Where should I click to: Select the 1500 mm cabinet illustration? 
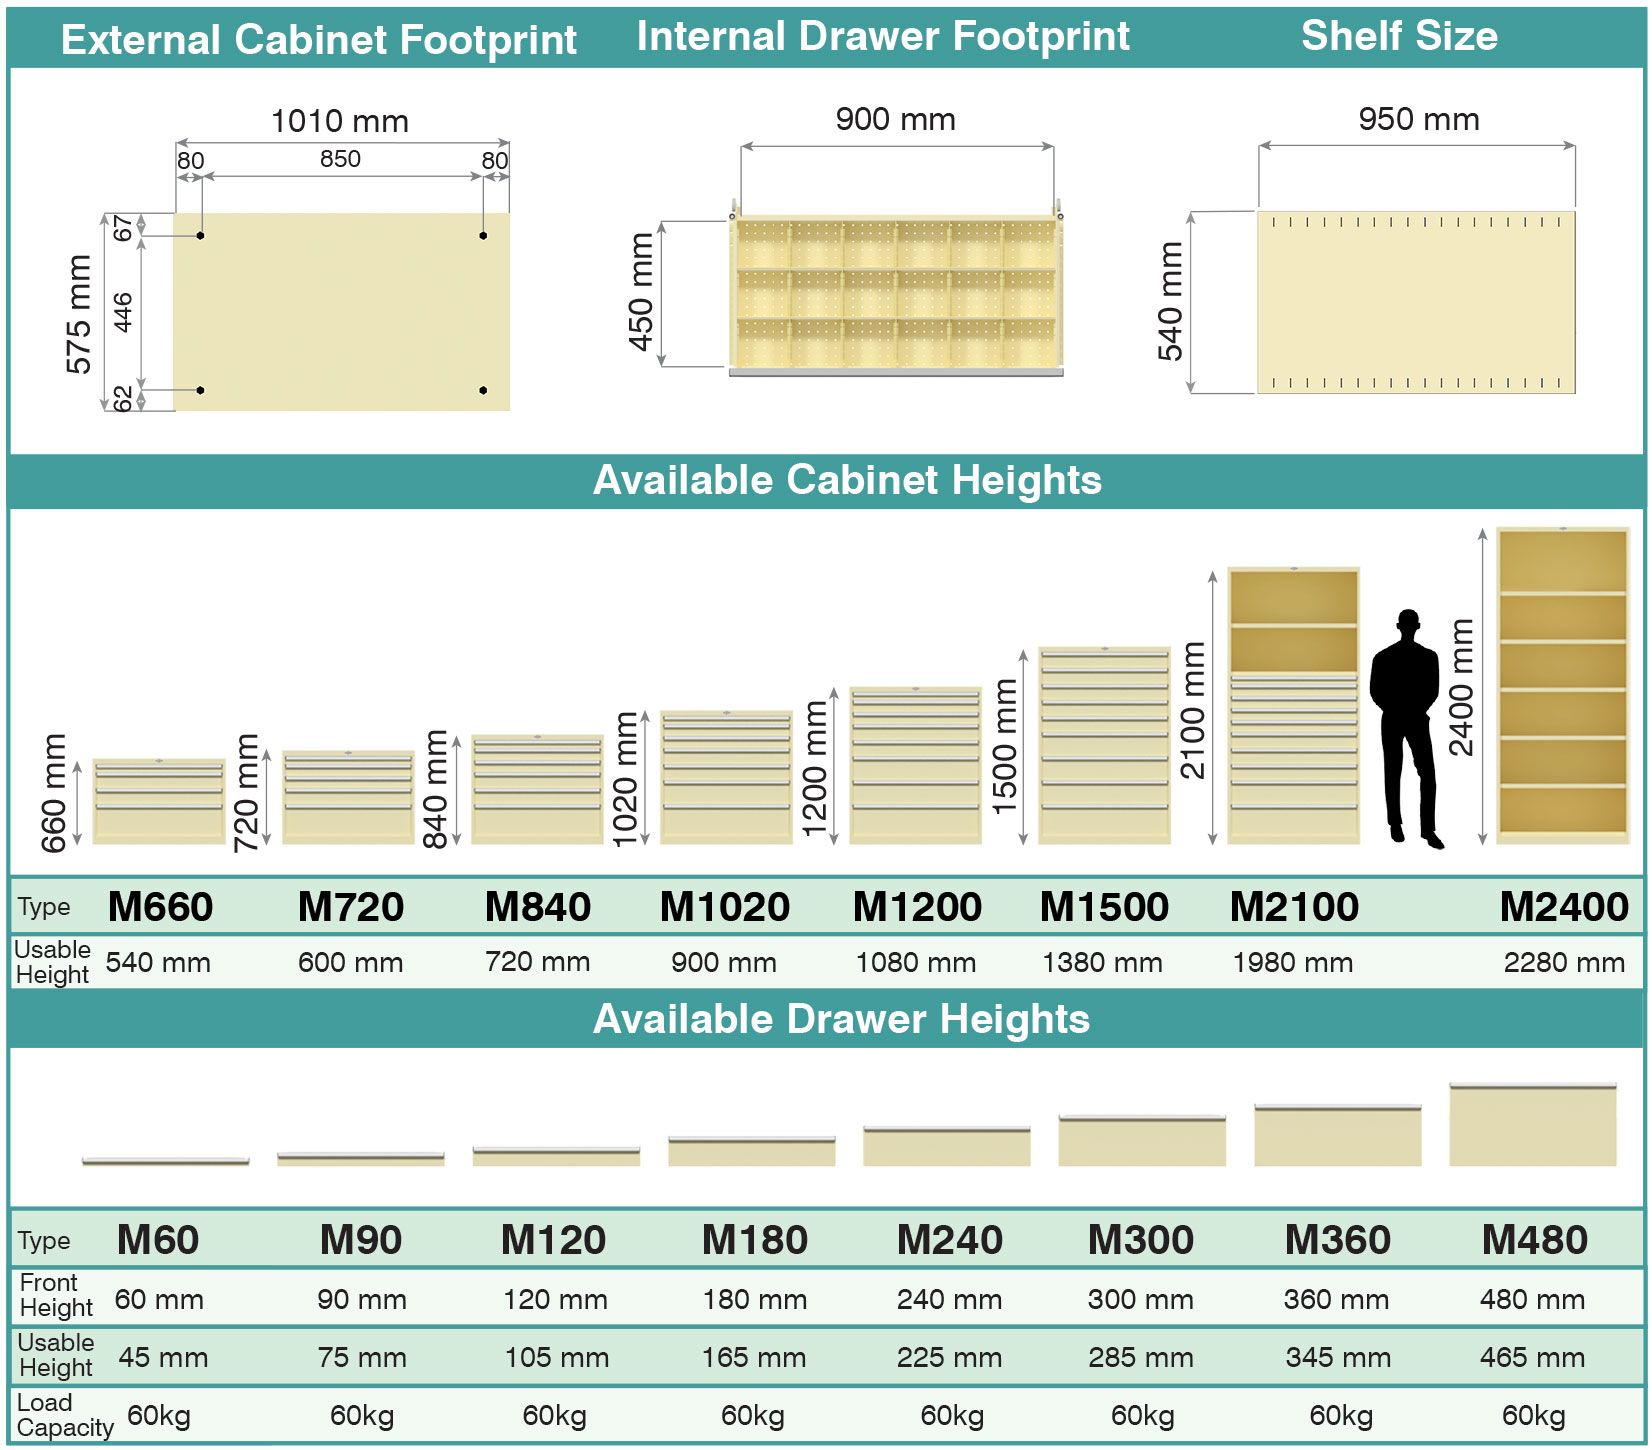tap(1104, 745)
